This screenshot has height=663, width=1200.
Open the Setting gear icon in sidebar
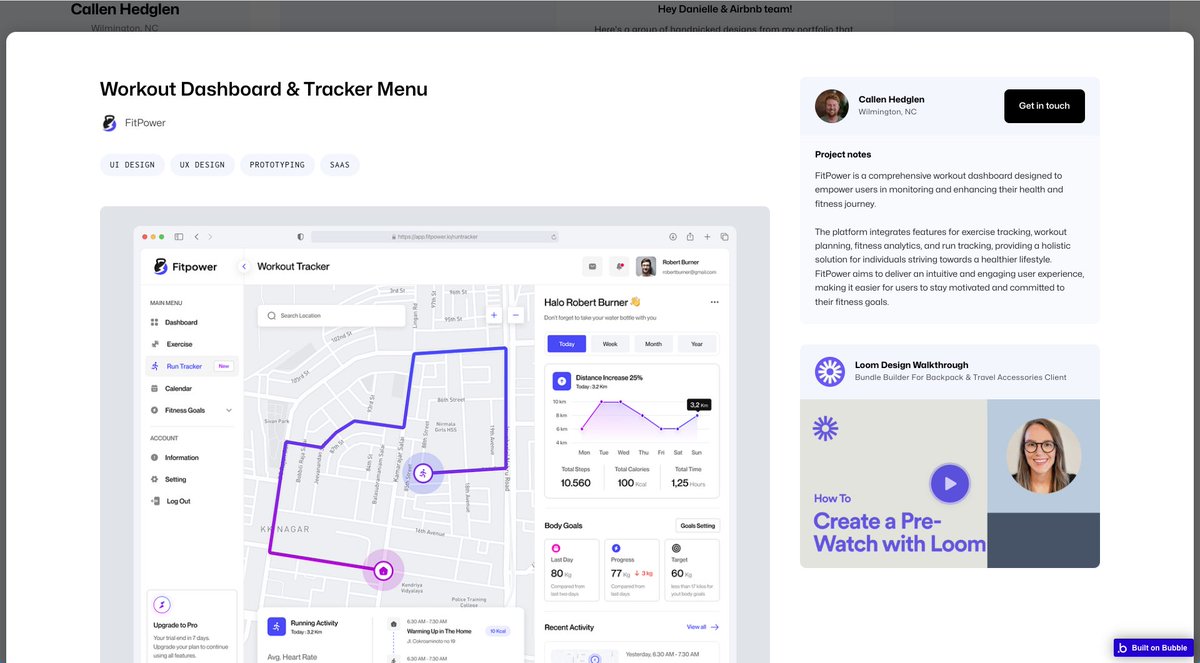pyautogui.click(x=154, y=480)
